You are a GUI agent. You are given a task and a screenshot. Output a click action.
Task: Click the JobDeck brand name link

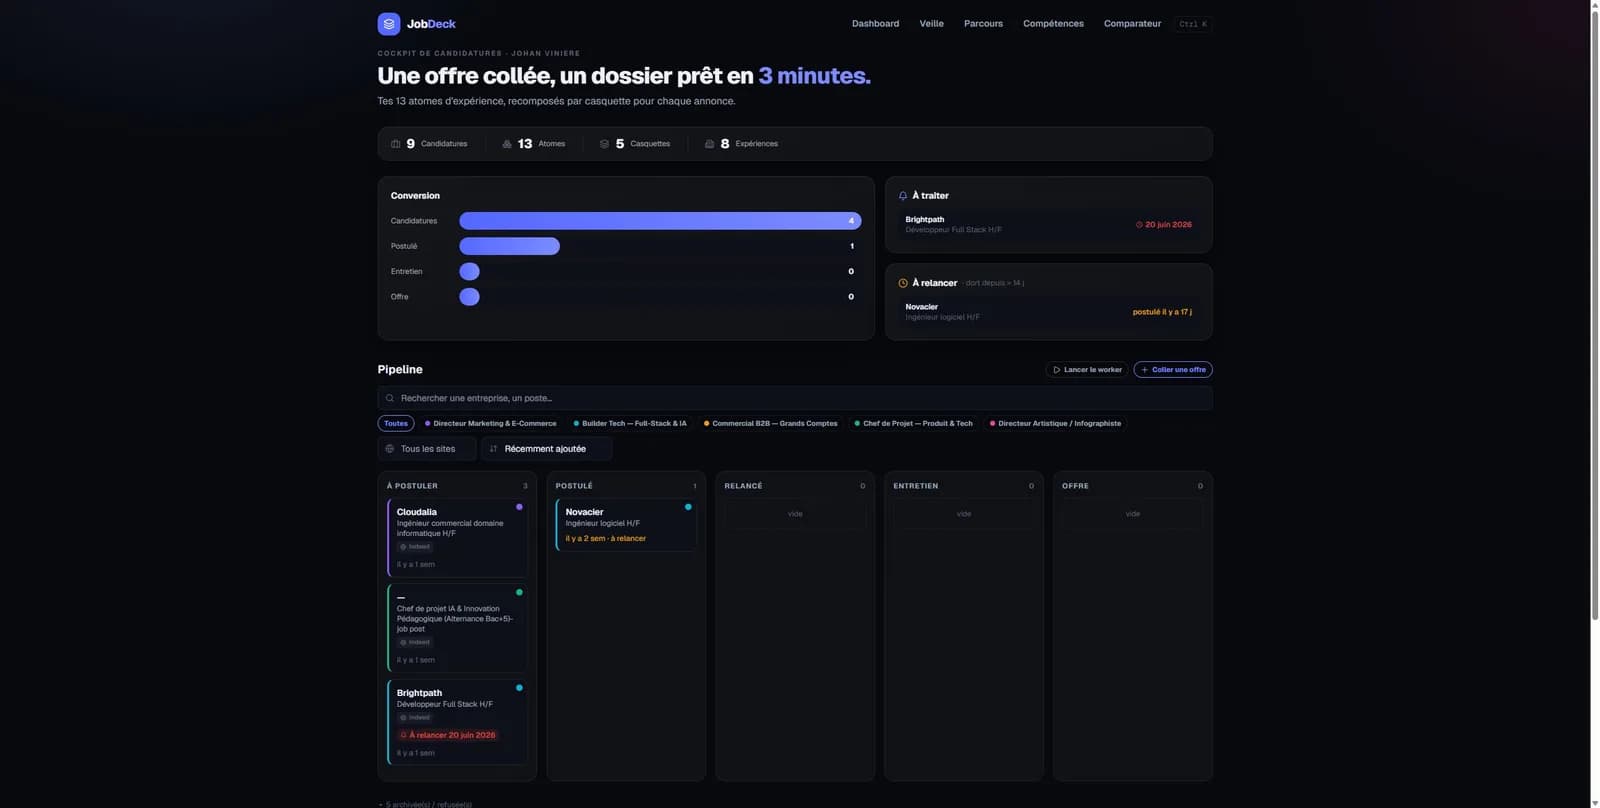(431, 24)
